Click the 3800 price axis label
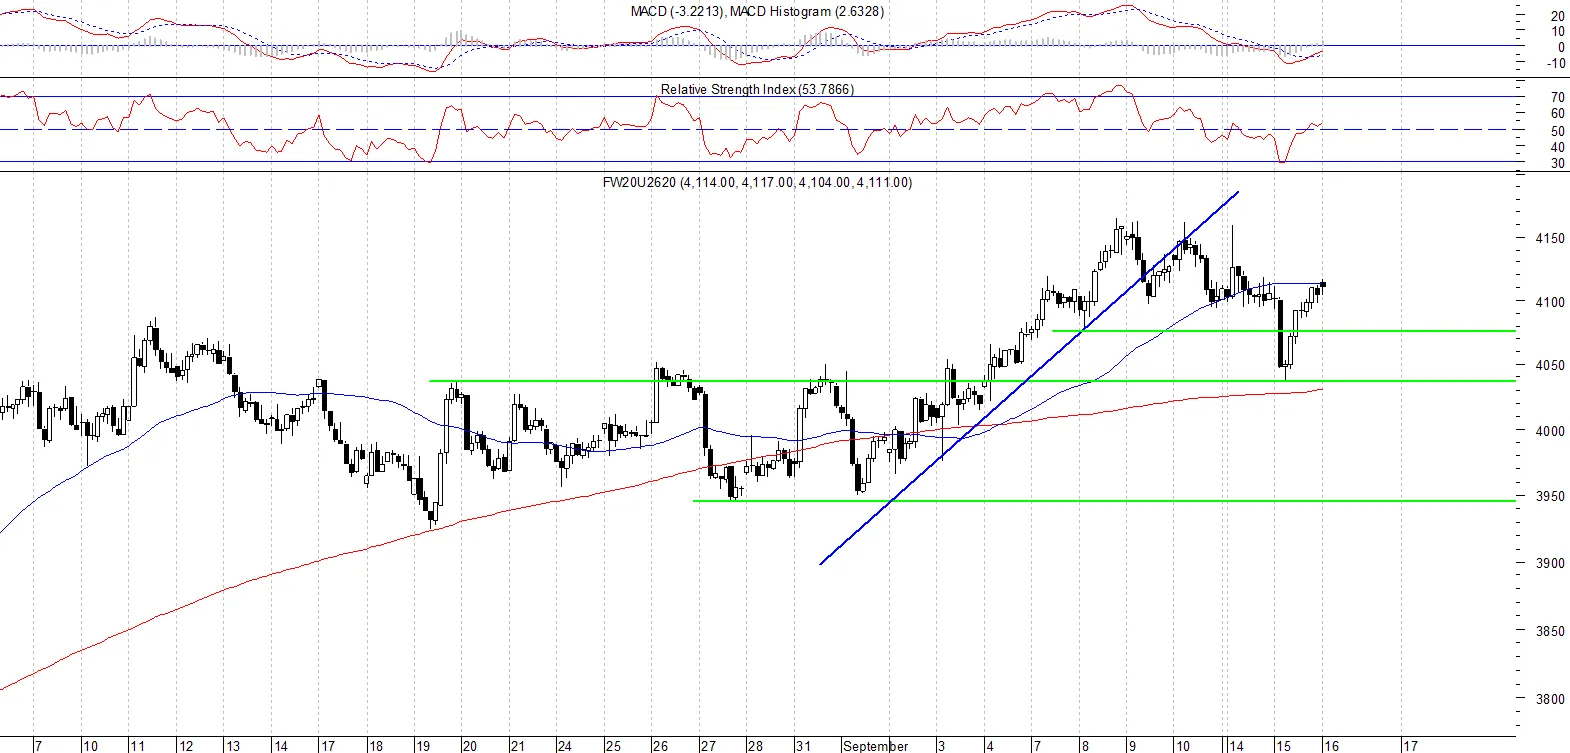This screenshot has width=1570, height=753. click(x=1550, y=699)
